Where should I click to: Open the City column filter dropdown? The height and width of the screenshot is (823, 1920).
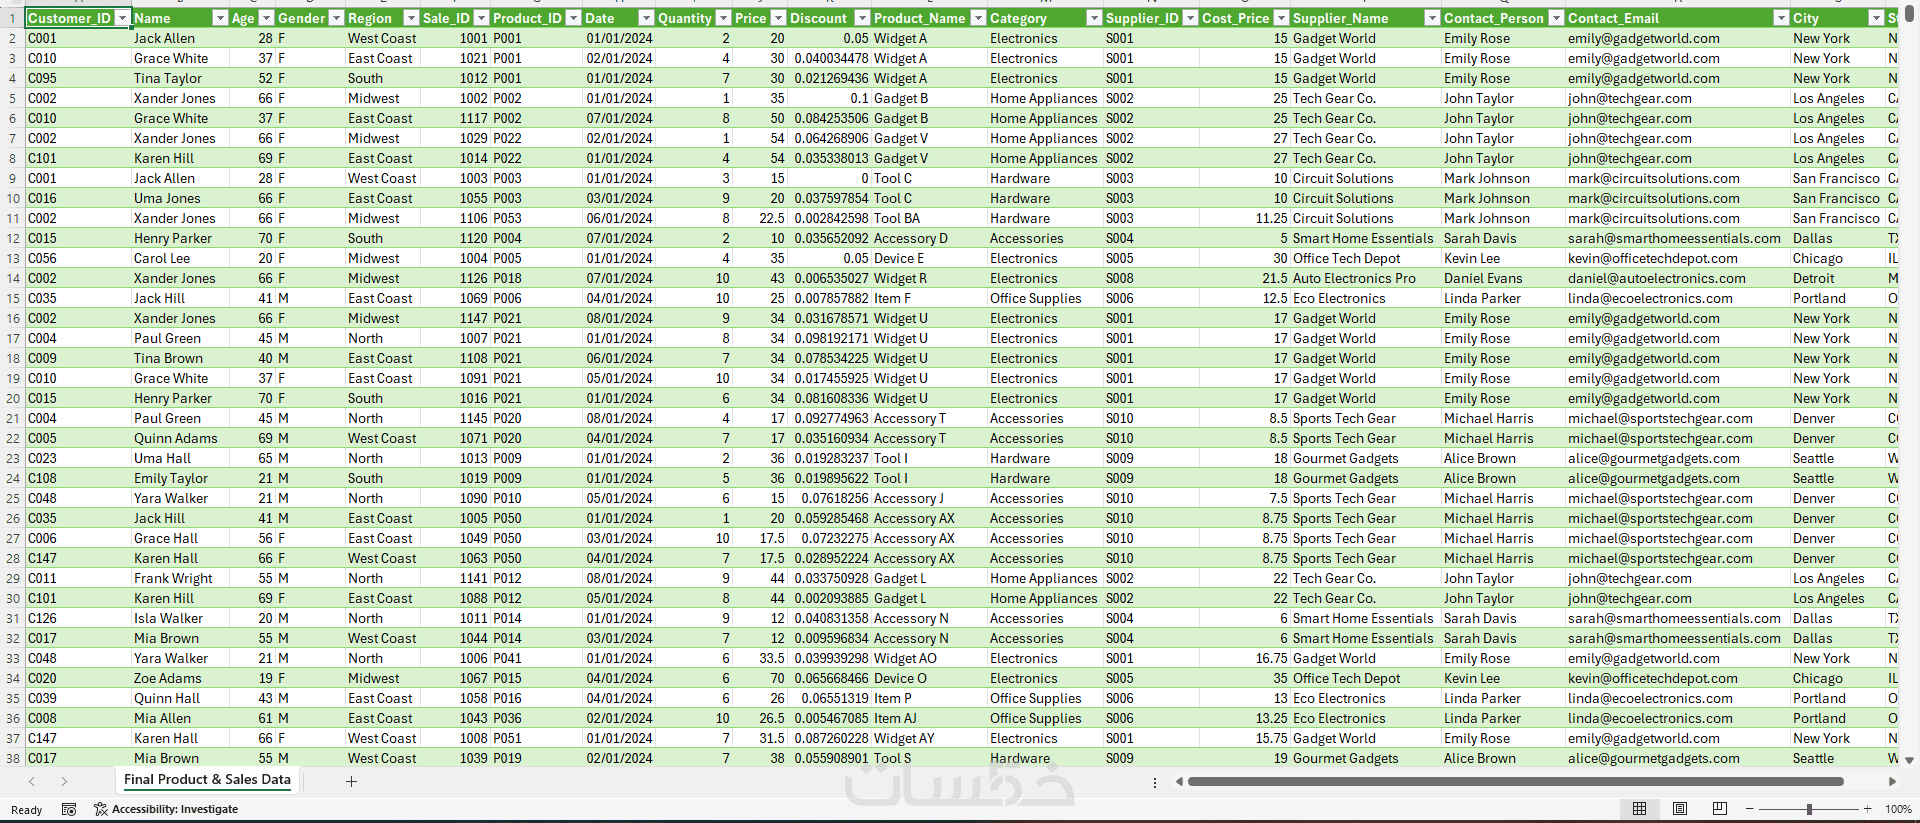coord(1876,18)
